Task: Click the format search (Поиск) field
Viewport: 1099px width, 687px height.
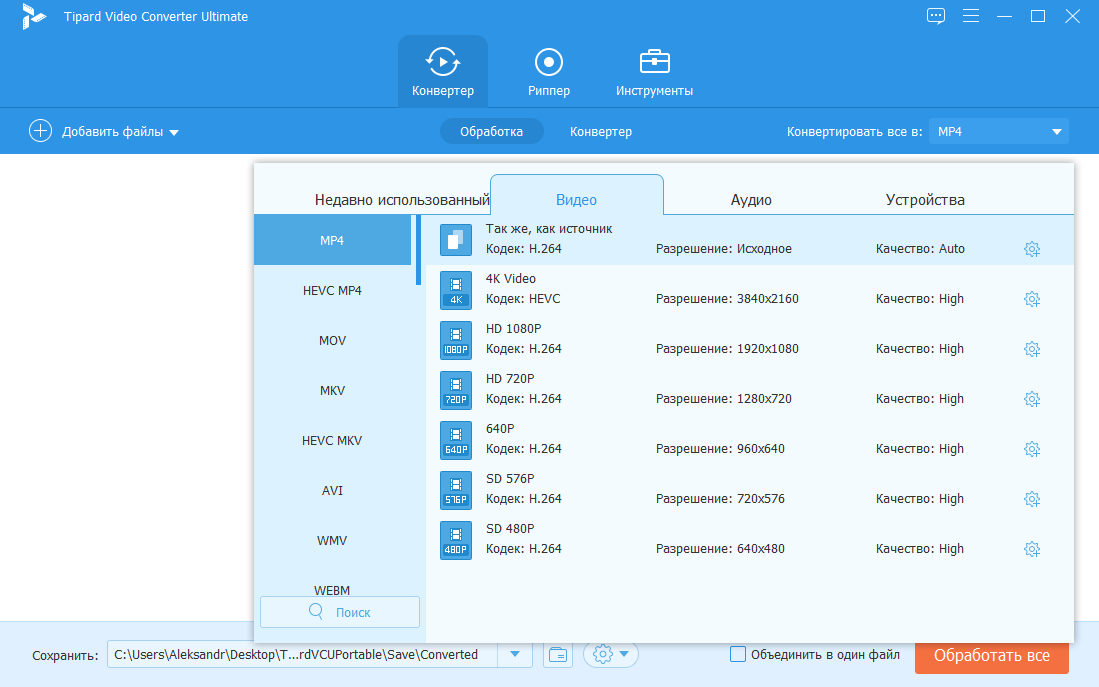Action: (x=340, y=612)
